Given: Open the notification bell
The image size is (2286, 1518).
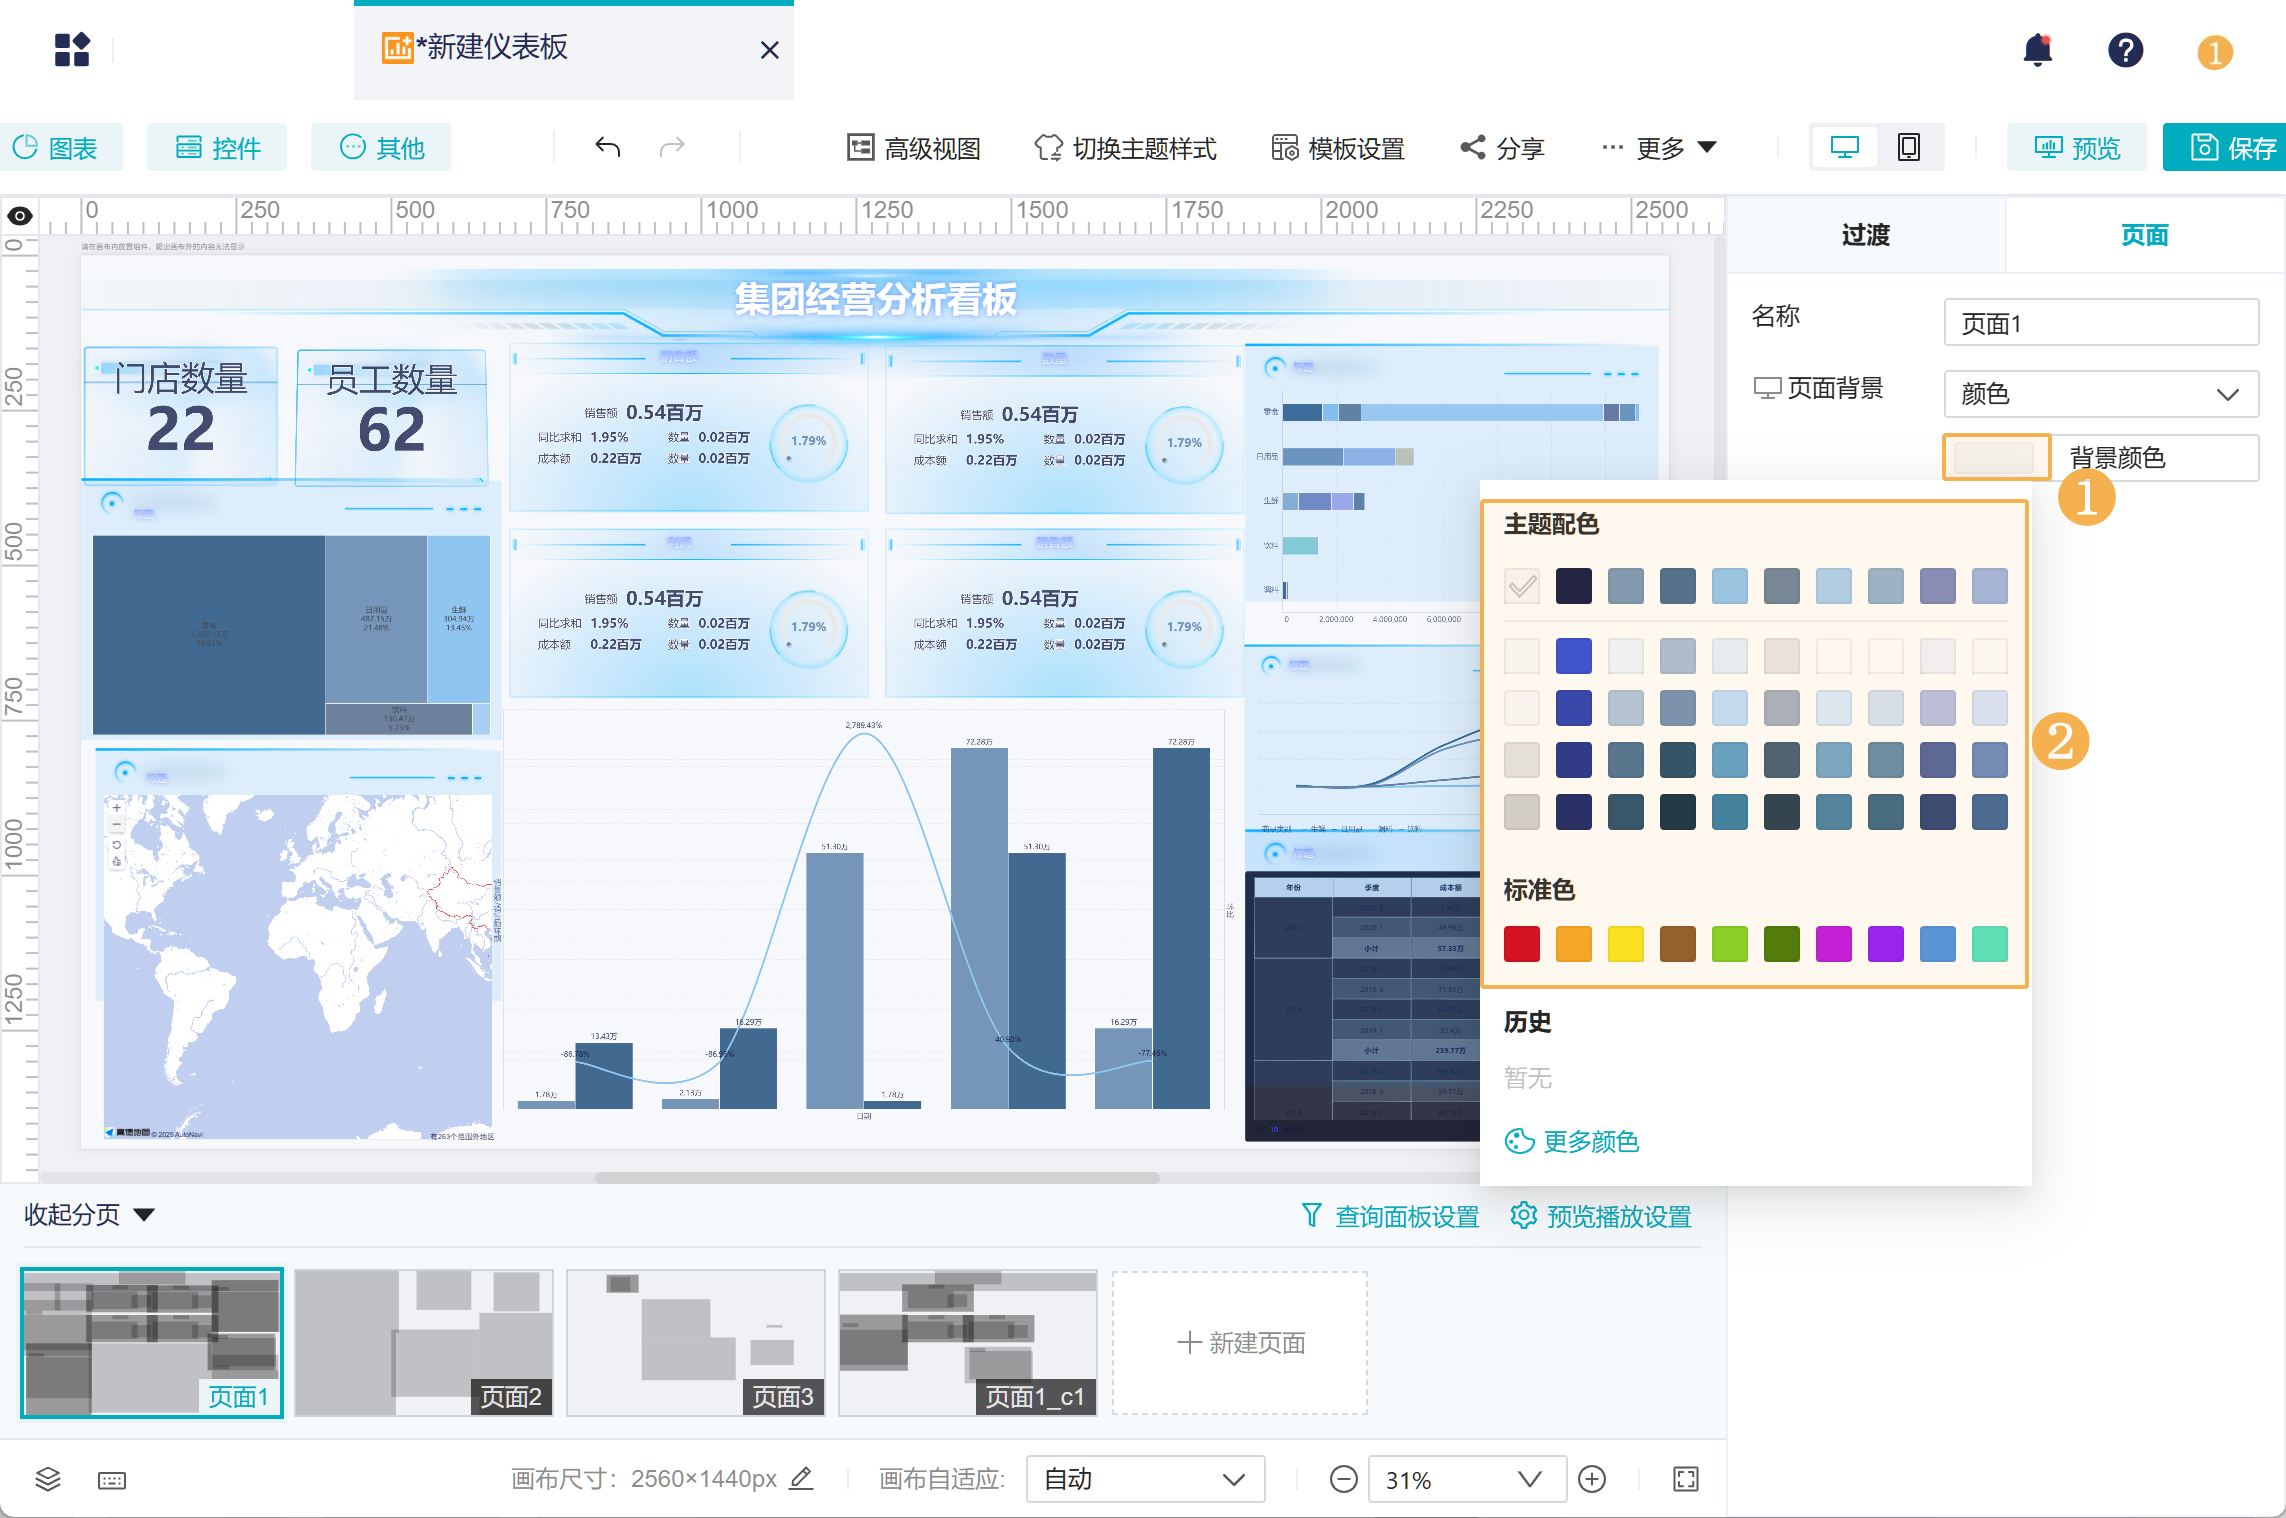Looking at the screenshot, I should 2037,50.
